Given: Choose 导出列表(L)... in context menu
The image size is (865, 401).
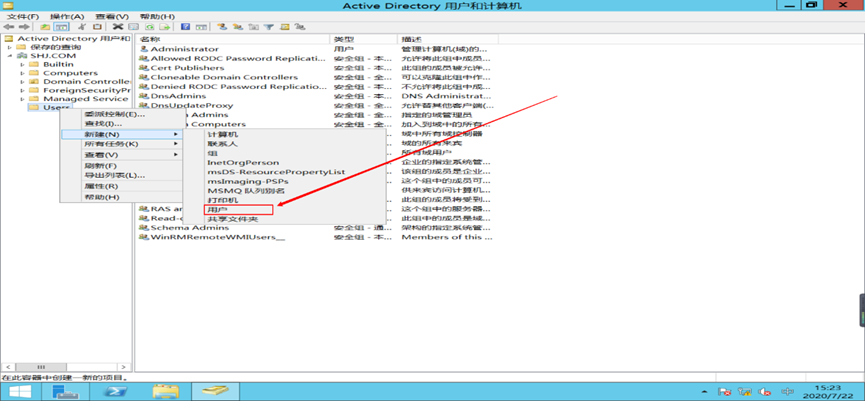Looking at the screenshot, I should (x=122, y=175).
